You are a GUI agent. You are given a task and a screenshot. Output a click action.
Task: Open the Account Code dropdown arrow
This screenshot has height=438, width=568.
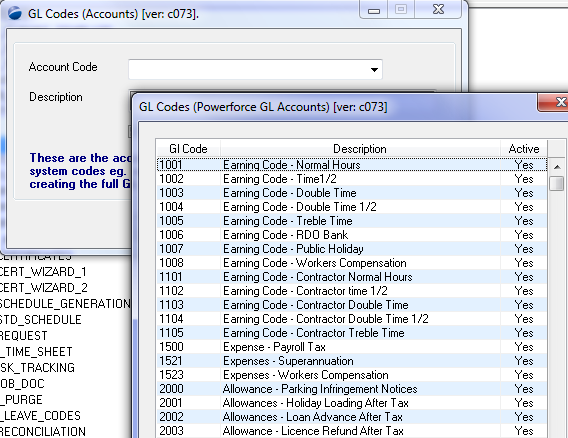[374, 70]
